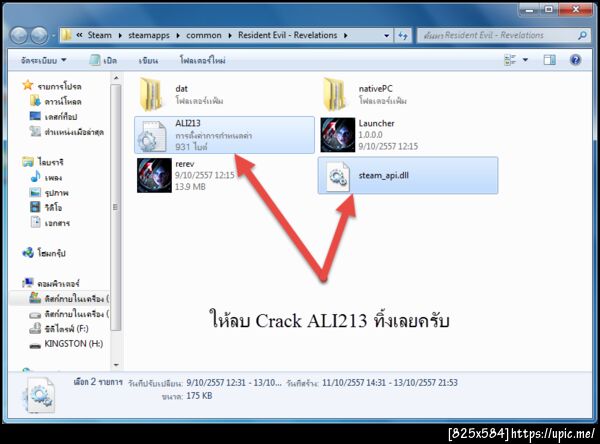Image resolution: width=600 pixels, height=444 pixels.
Task: Open Homegroup in the sidebar
Action: coord(44,253)
